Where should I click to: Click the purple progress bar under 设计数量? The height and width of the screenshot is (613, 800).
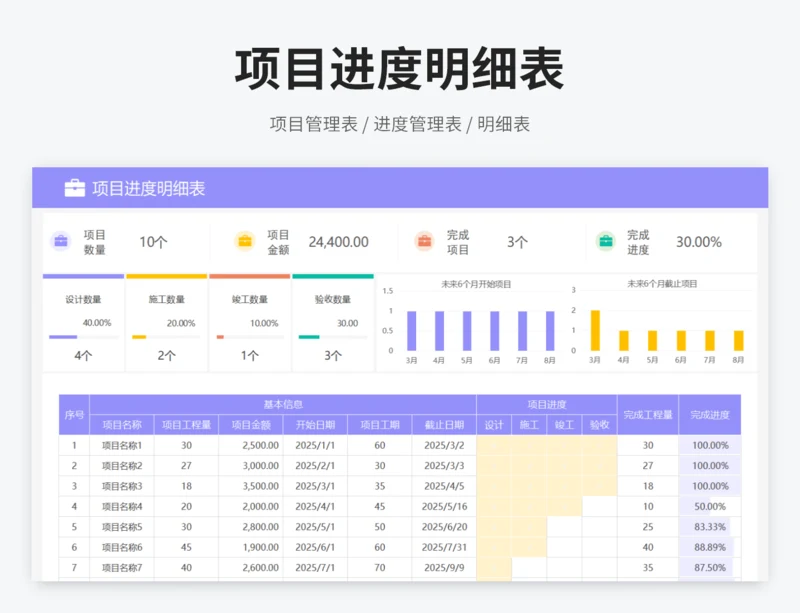(63, 337)
